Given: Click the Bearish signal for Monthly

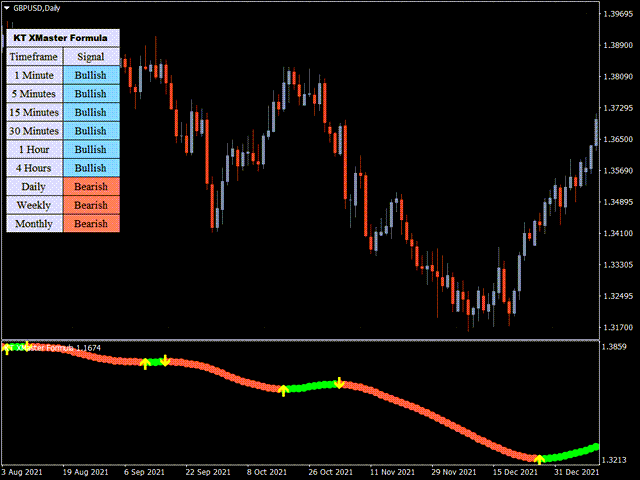Looking at the screenshot, I should coord(91,224).
